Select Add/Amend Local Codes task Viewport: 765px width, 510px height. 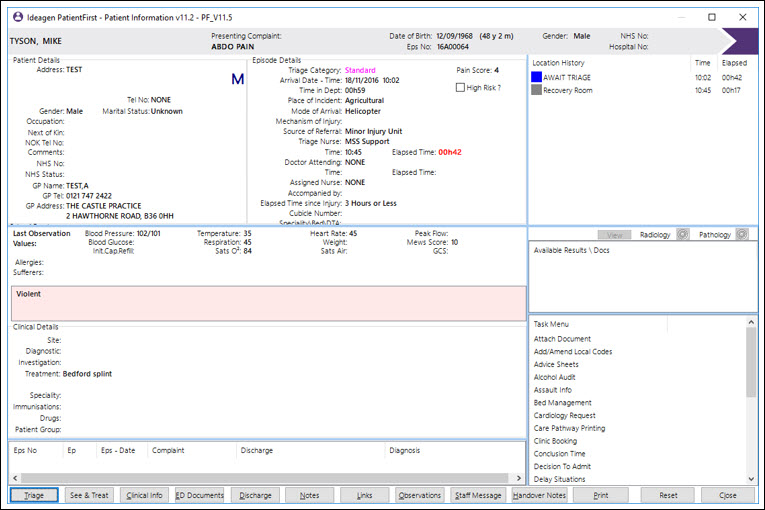coord(573,351)
